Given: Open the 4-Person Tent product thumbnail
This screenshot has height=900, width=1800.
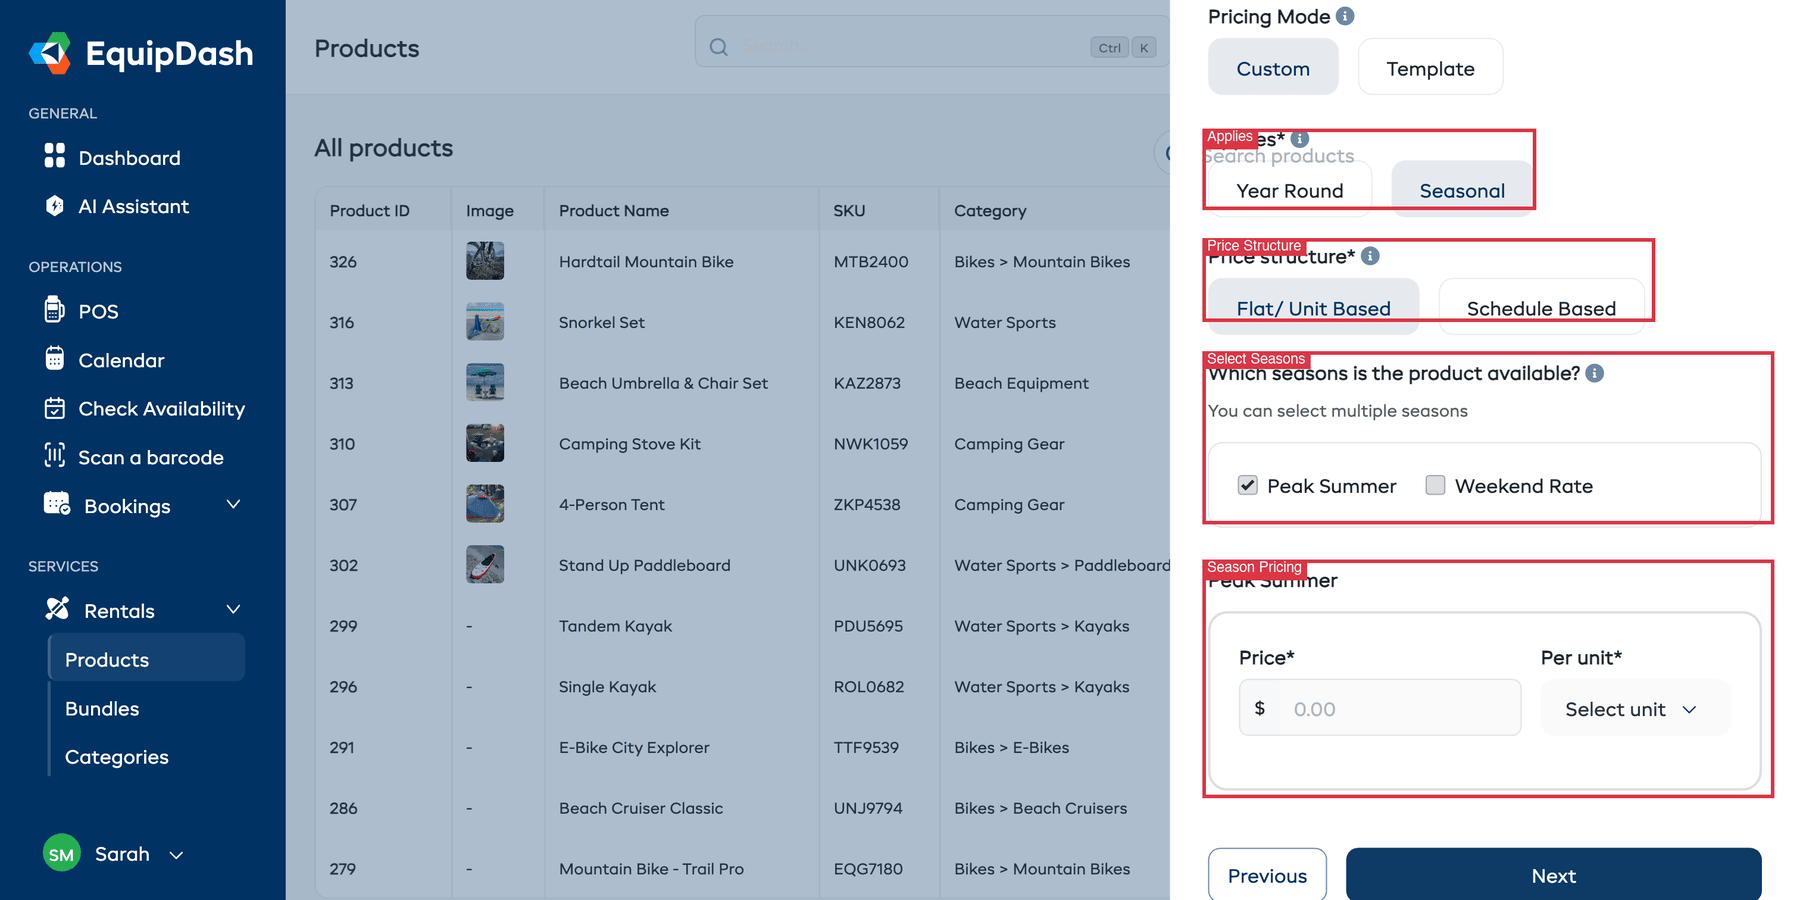Looking at the screenshot, I should [x=484, y=503].
